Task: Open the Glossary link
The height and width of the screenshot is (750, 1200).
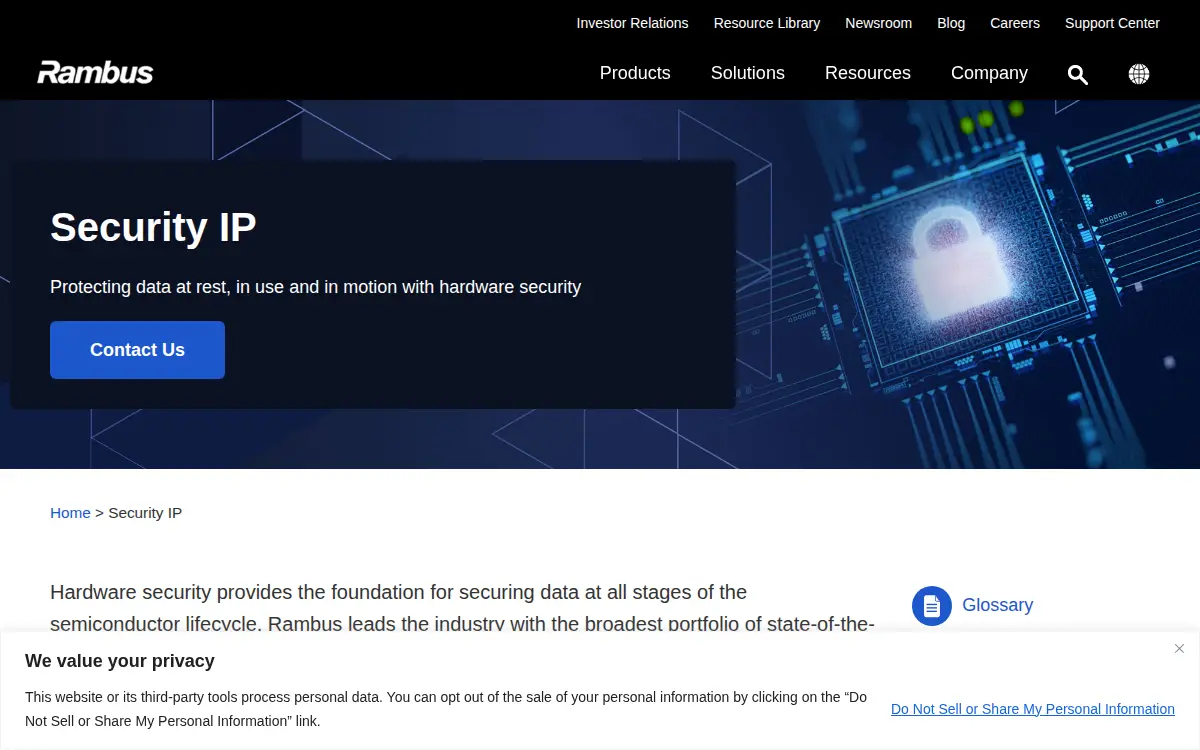Action: pyautogui.click(x=997, y=605)
